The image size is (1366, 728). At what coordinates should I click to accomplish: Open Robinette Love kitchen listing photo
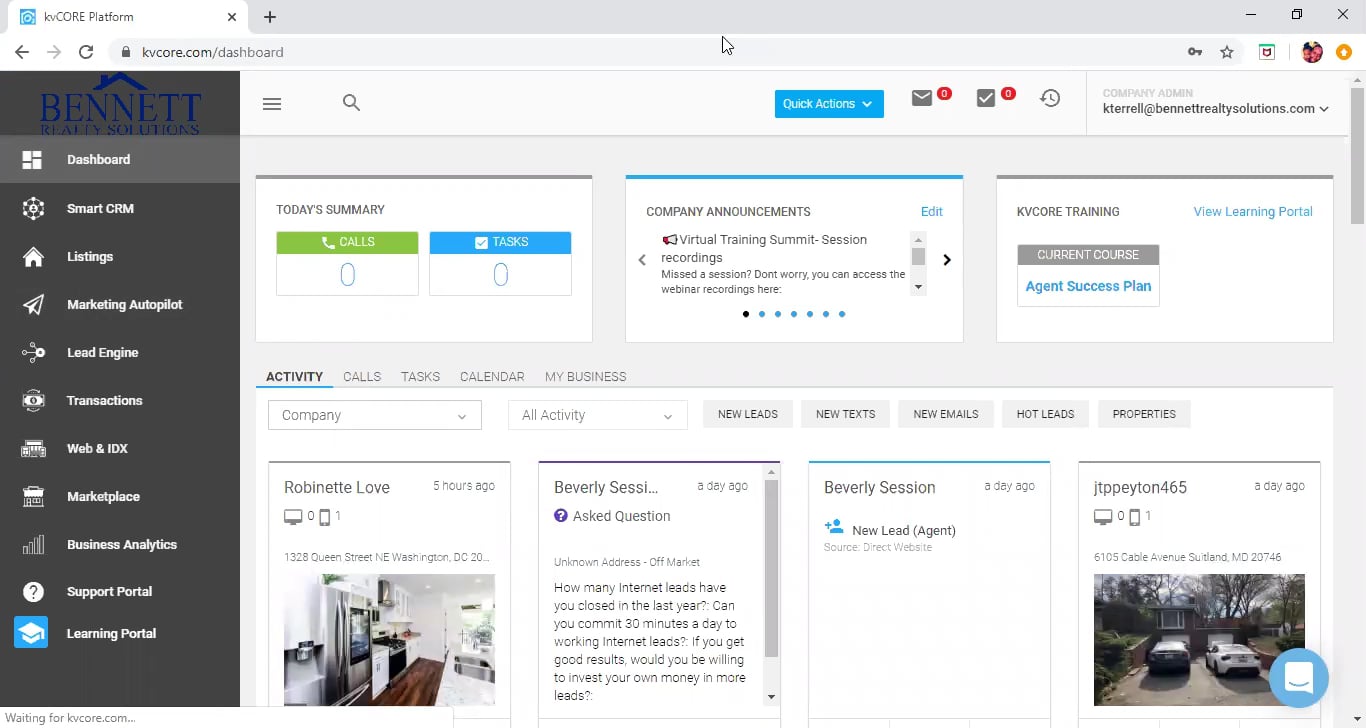[x=389, y=640]
